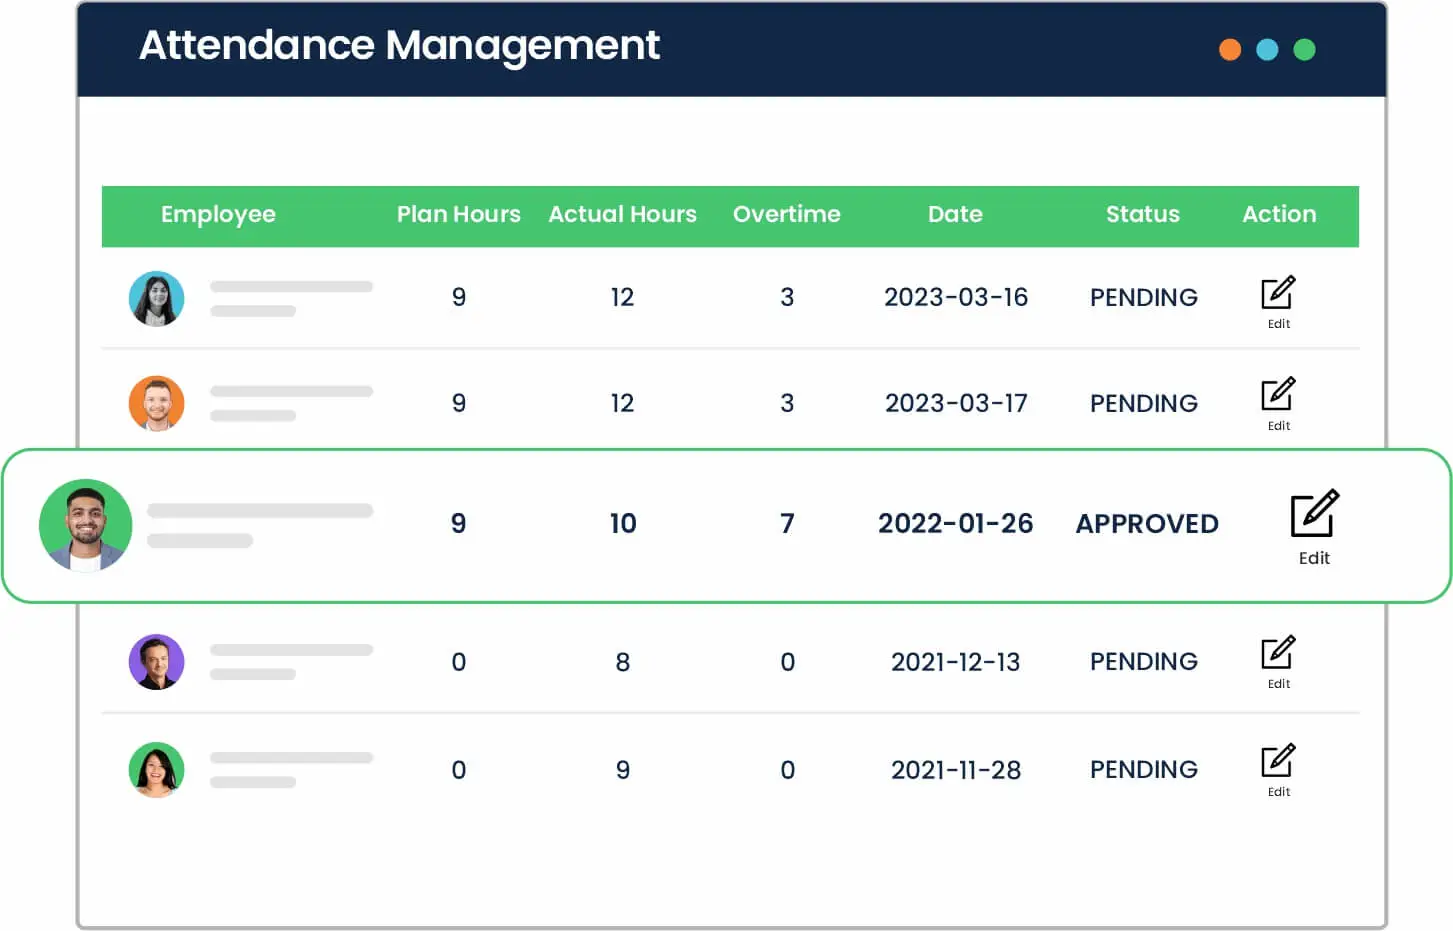Select the APPROVED status label

[1147, 524]
